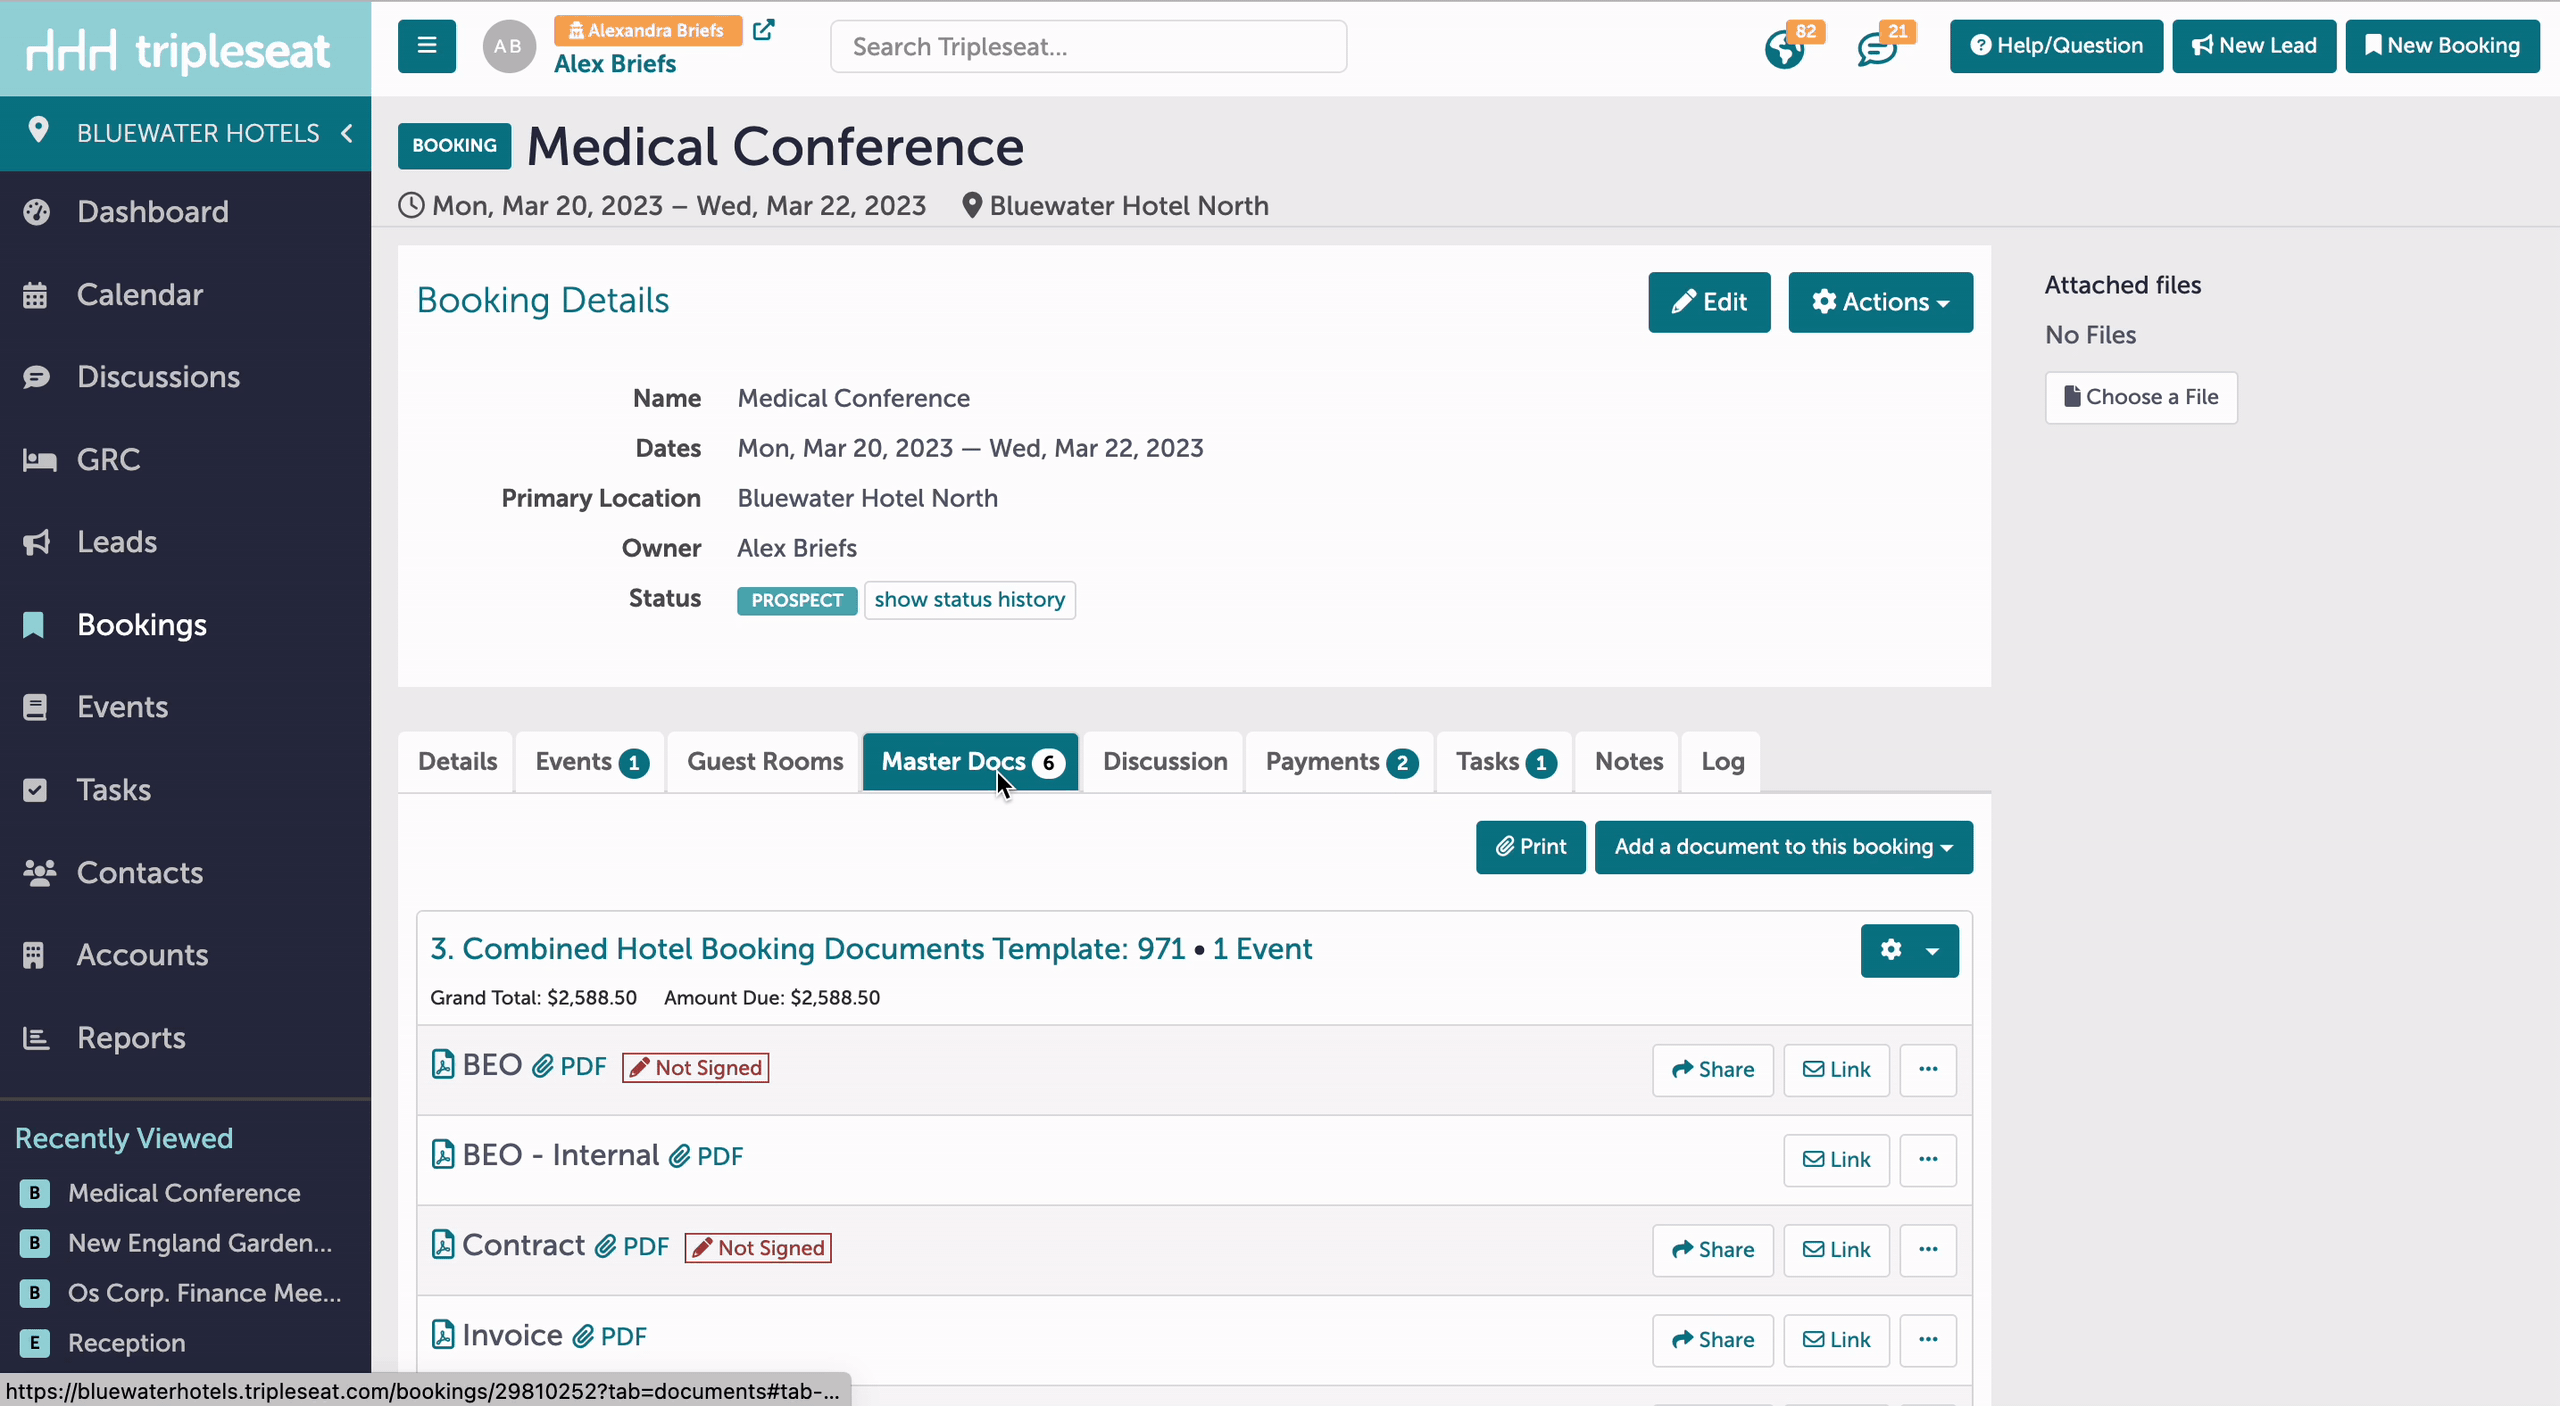Click the AB user avatar
The image size is (2560, 1406).
click(509, 46)
